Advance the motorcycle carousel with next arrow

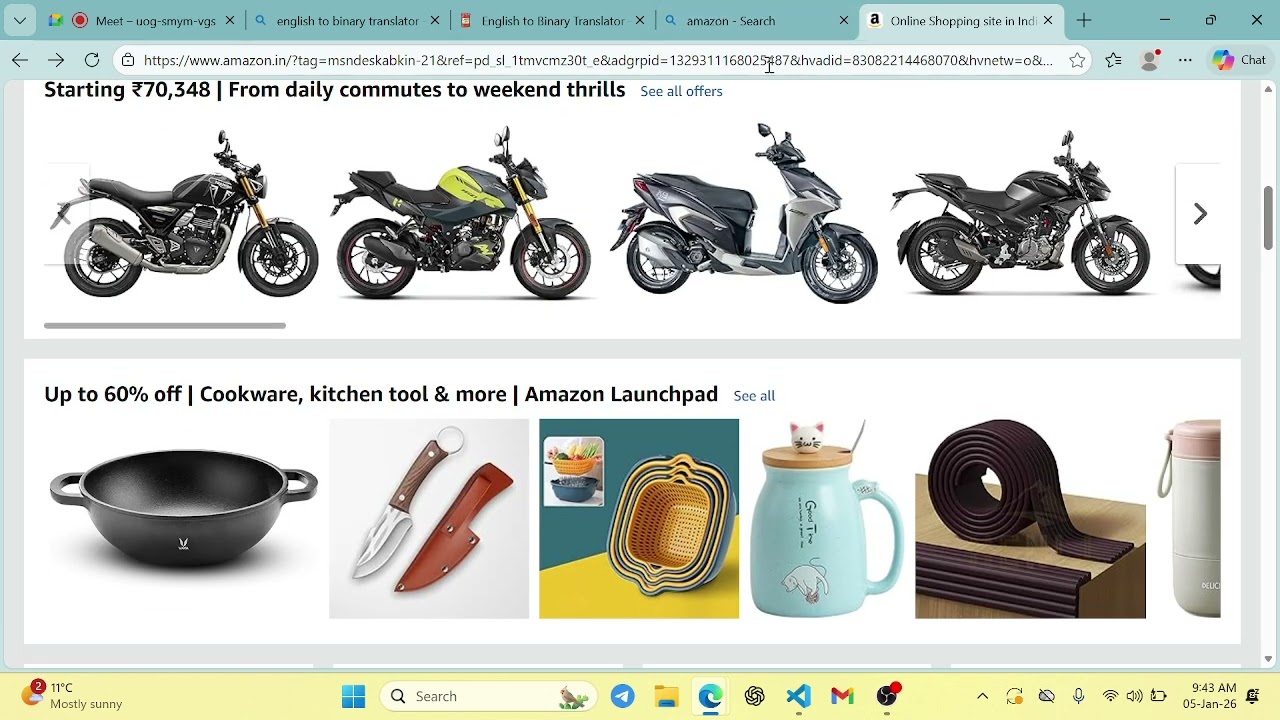click(x=1200, y=213)
